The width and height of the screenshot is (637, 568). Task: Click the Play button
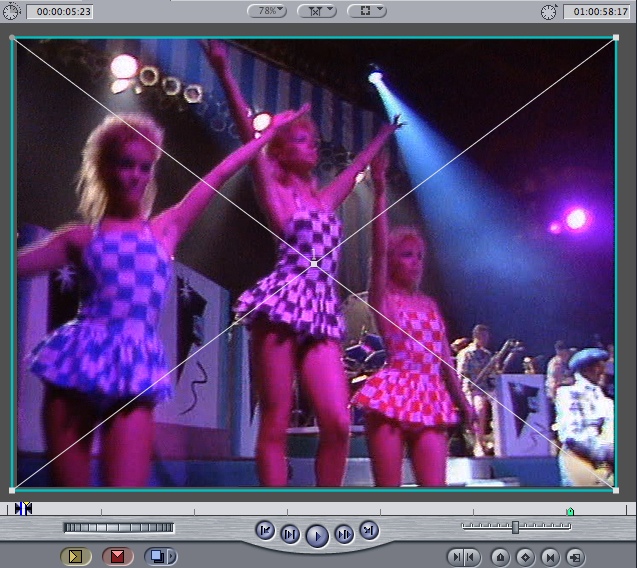(x=317, y=535)
